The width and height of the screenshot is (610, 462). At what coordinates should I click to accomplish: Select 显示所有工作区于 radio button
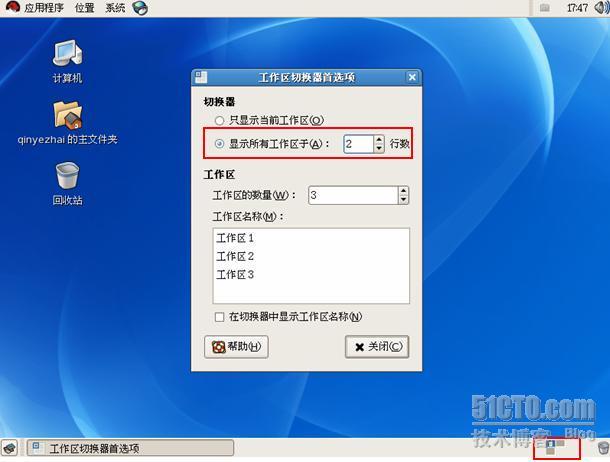pos(219,144)
